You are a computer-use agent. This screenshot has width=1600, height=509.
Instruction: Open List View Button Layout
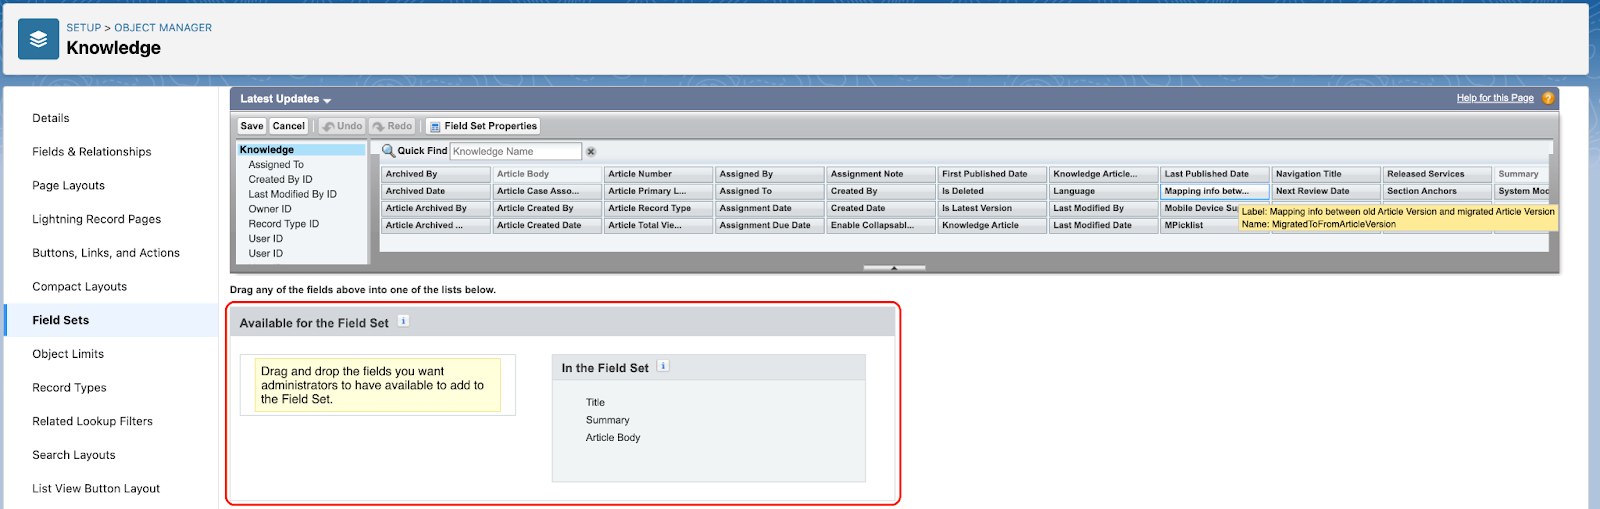point(96,489)
